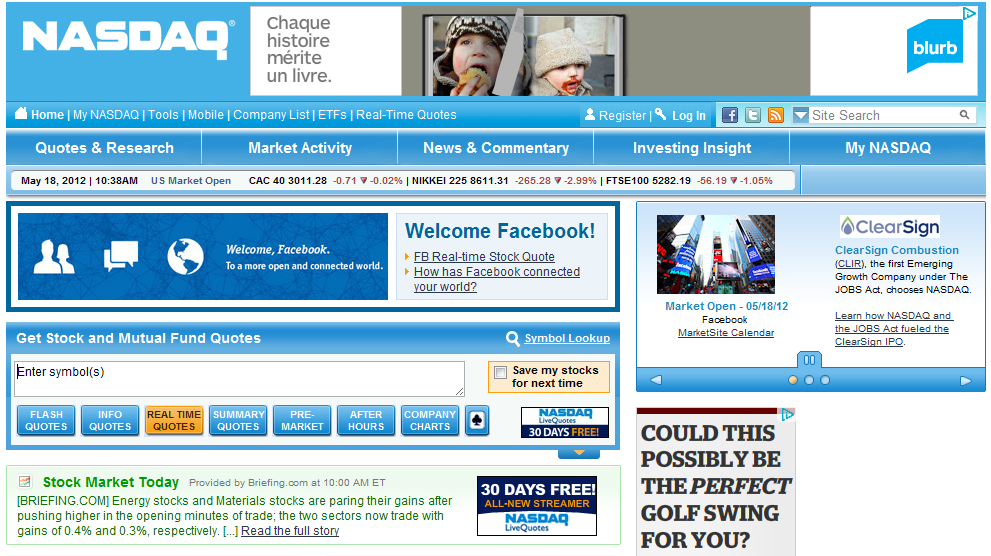Open the Investing Insight menu
991x556 pixels.
tap(691, 148)
